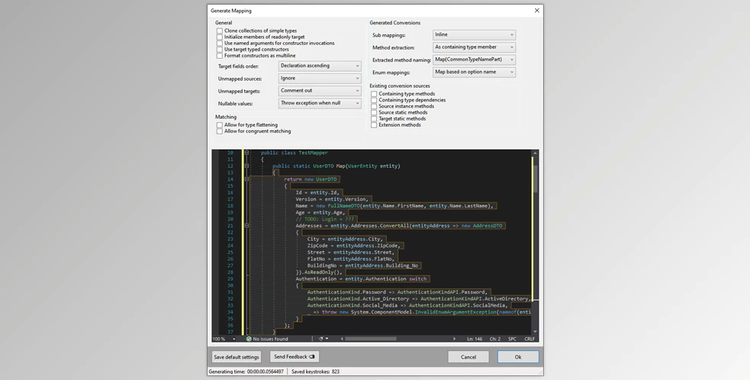Open Method extraction dropdown
The image size is (750, 380).
click(x=474, y=47)
